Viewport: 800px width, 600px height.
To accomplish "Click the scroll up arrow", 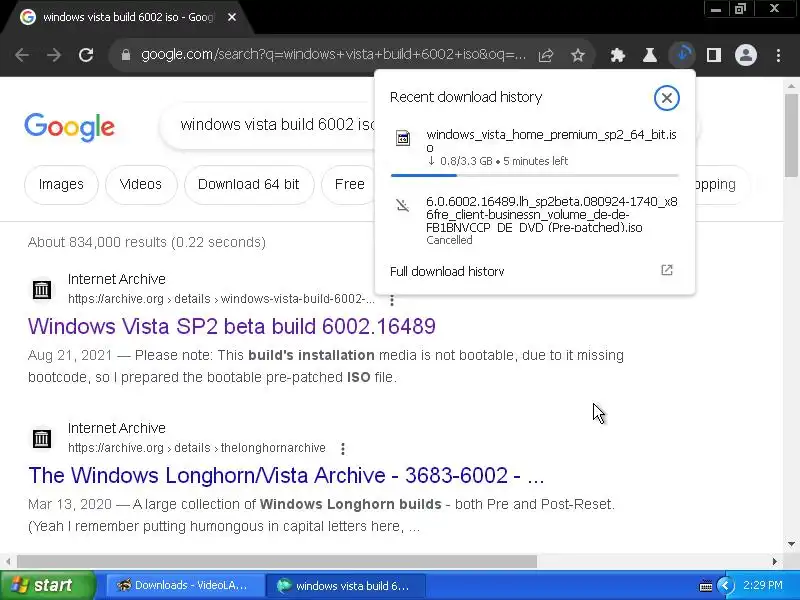I will (x=792, y=86).
